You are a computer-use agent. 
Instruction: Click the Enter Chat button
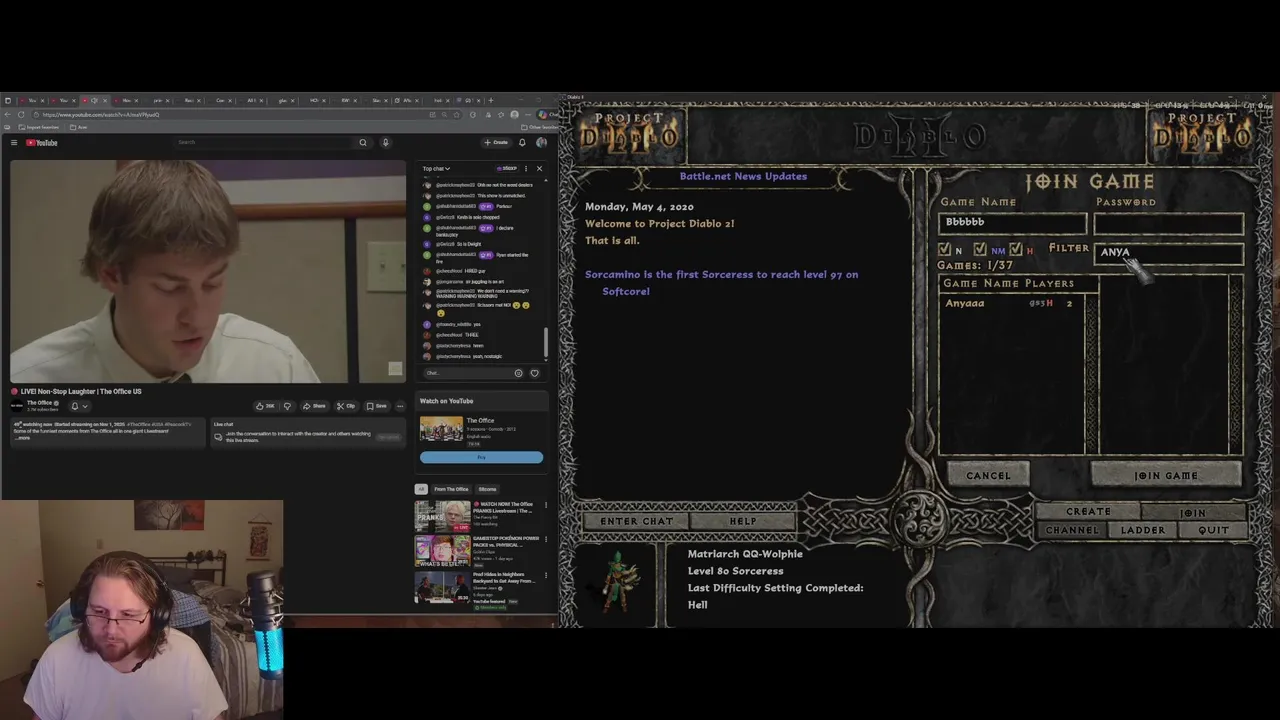coord(636,521)
